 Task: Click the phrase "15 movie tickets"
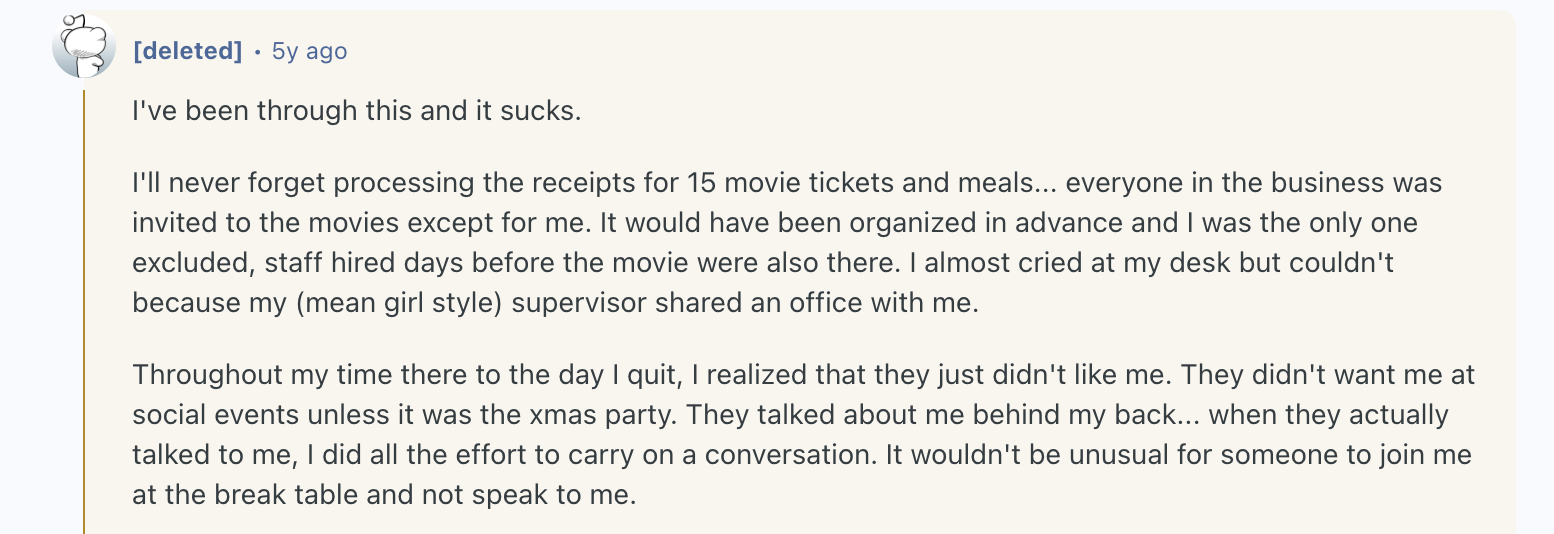[x=767, y=184]
